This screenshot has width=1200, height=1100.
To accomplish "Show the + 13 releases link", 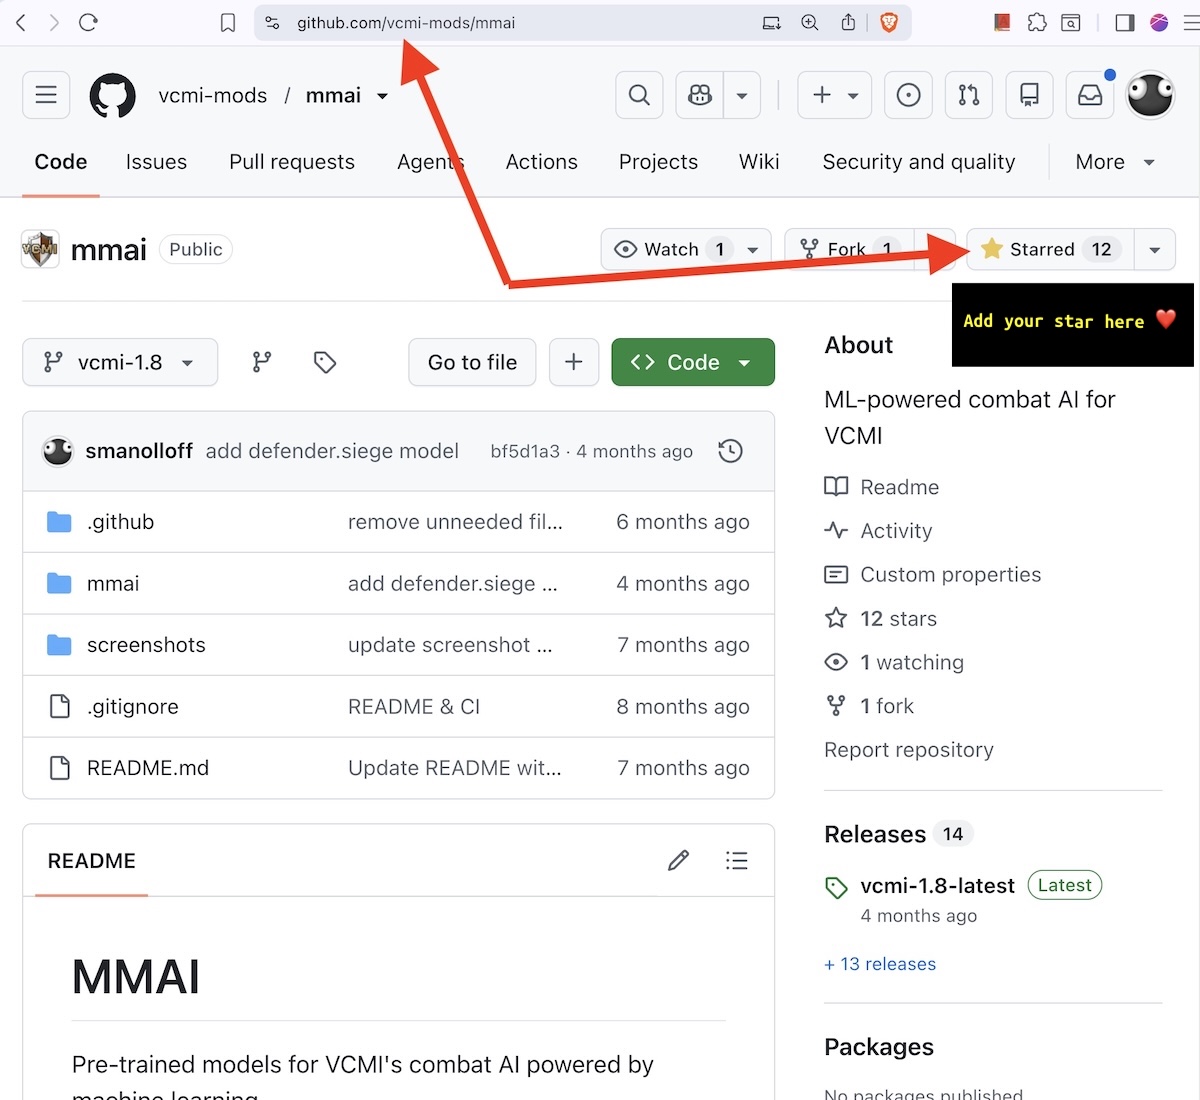I will tap(880, 964).
